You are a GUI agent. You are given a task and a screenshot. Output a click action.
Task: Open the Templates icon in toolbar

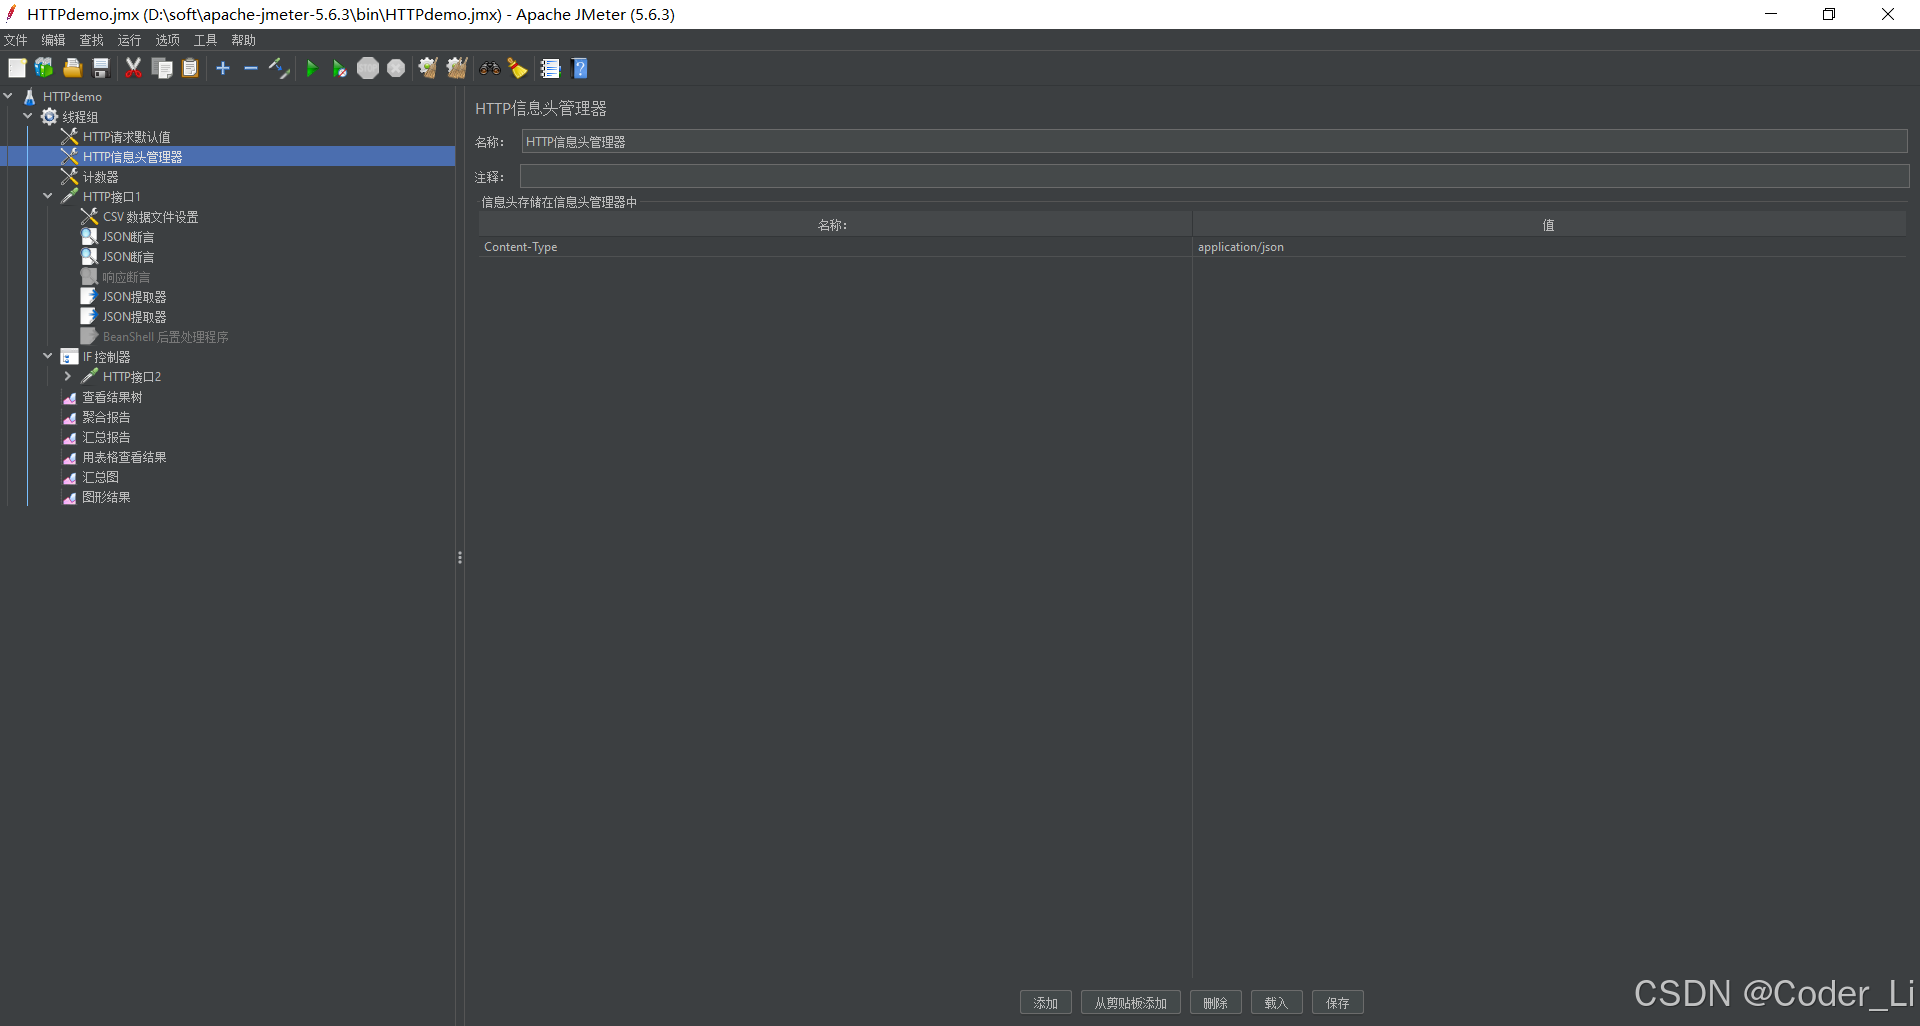pos(44,68)
